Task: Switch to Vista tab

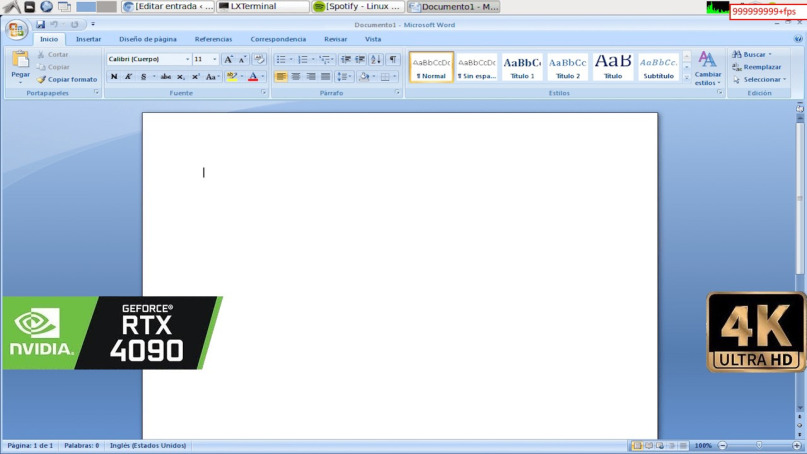Action: pos(373,39)
